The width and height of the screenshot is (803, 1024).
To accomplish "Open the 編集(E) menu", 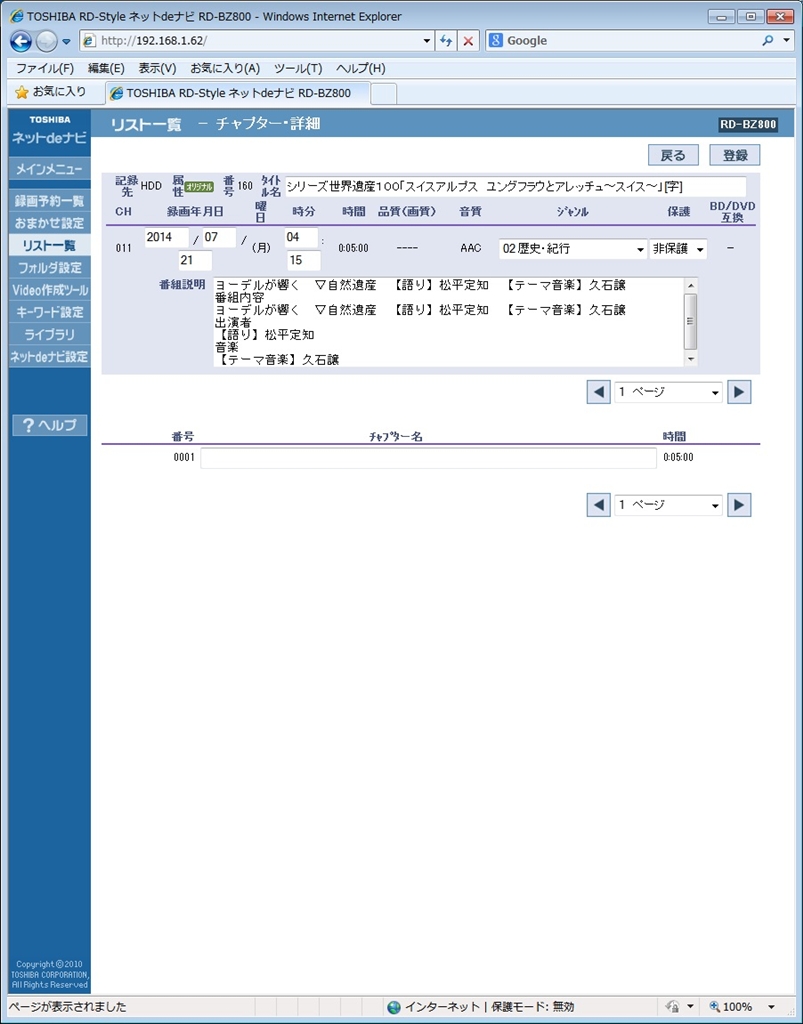I will pos(106,68).
